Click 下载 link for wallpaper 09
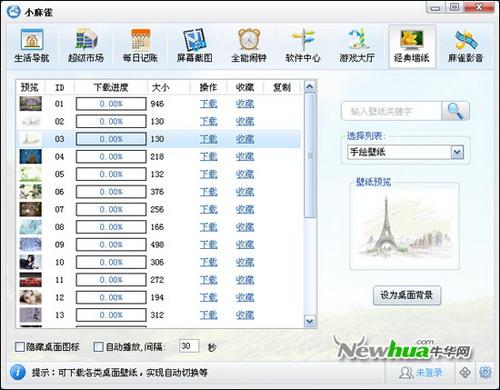The width and height of the screenshot is (500, 390). click(x=209, y=245)
